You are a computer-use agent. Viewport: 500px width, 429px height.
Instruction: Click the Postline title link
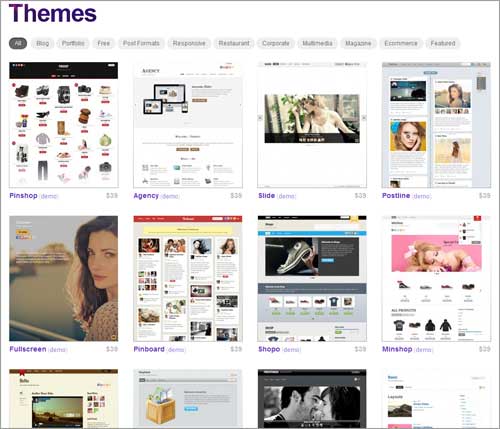point(396,196)
